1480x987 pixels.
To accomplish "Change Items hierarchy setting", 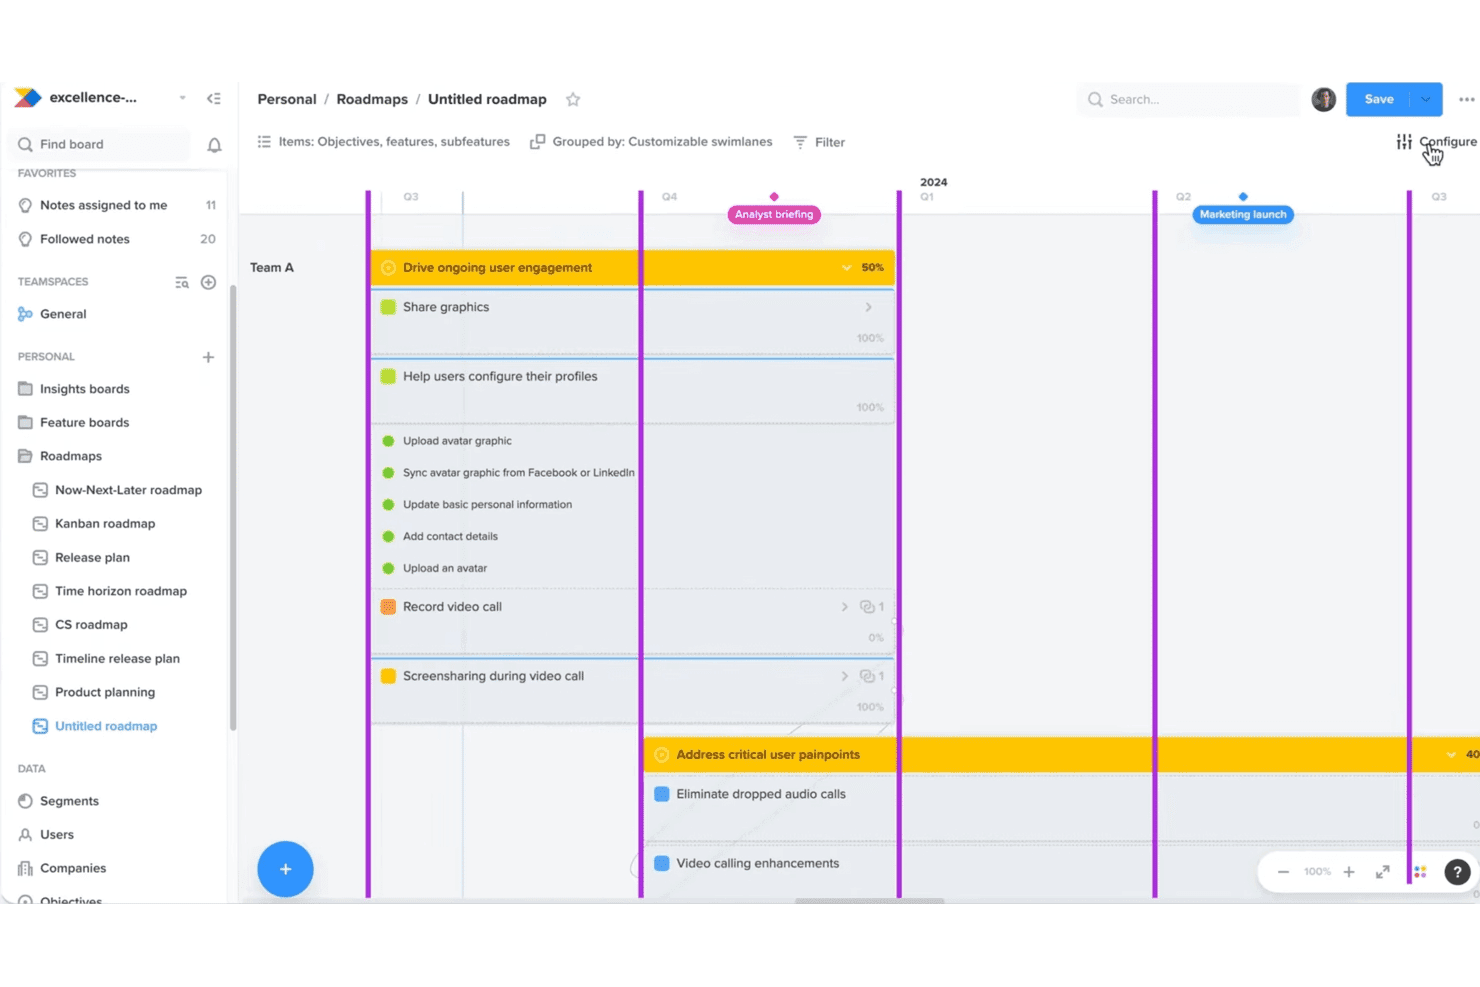I will click(383, 142).
